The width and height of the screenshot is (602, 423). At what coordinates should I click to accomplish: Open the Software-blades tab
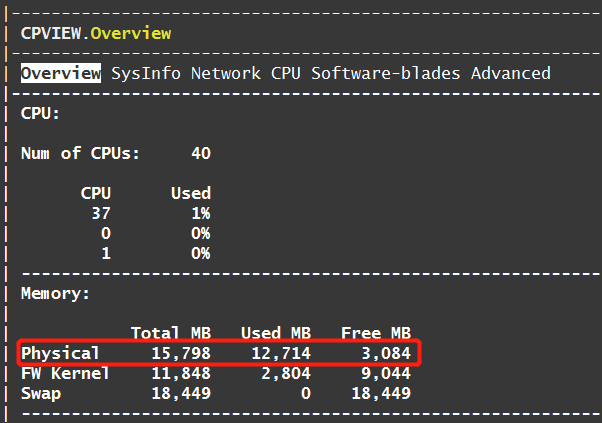click(x=385, y=73)
